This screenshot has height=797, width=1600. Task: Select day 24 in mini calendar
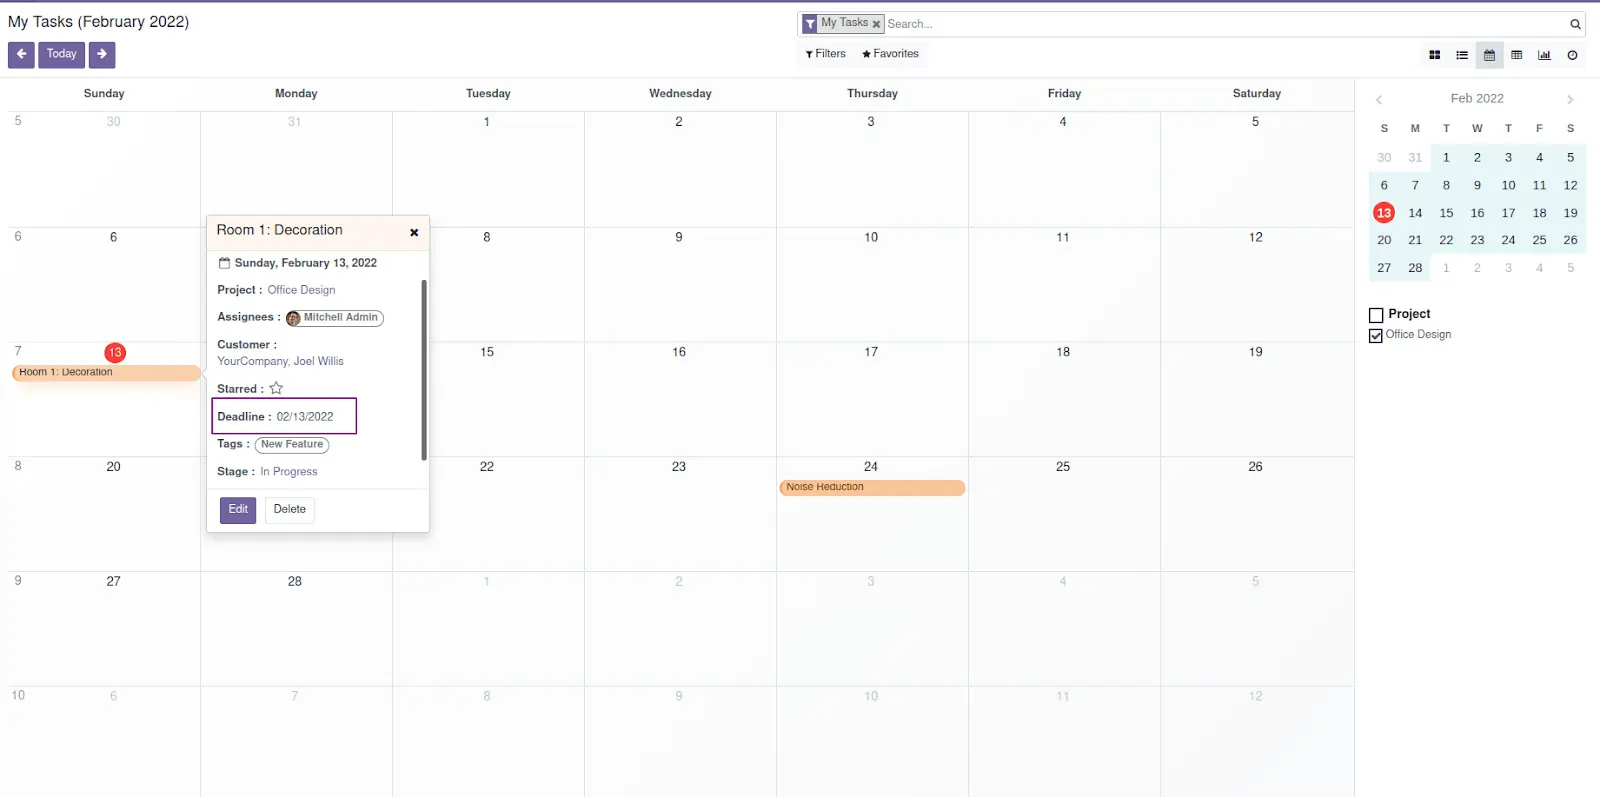click(1508, 240)
